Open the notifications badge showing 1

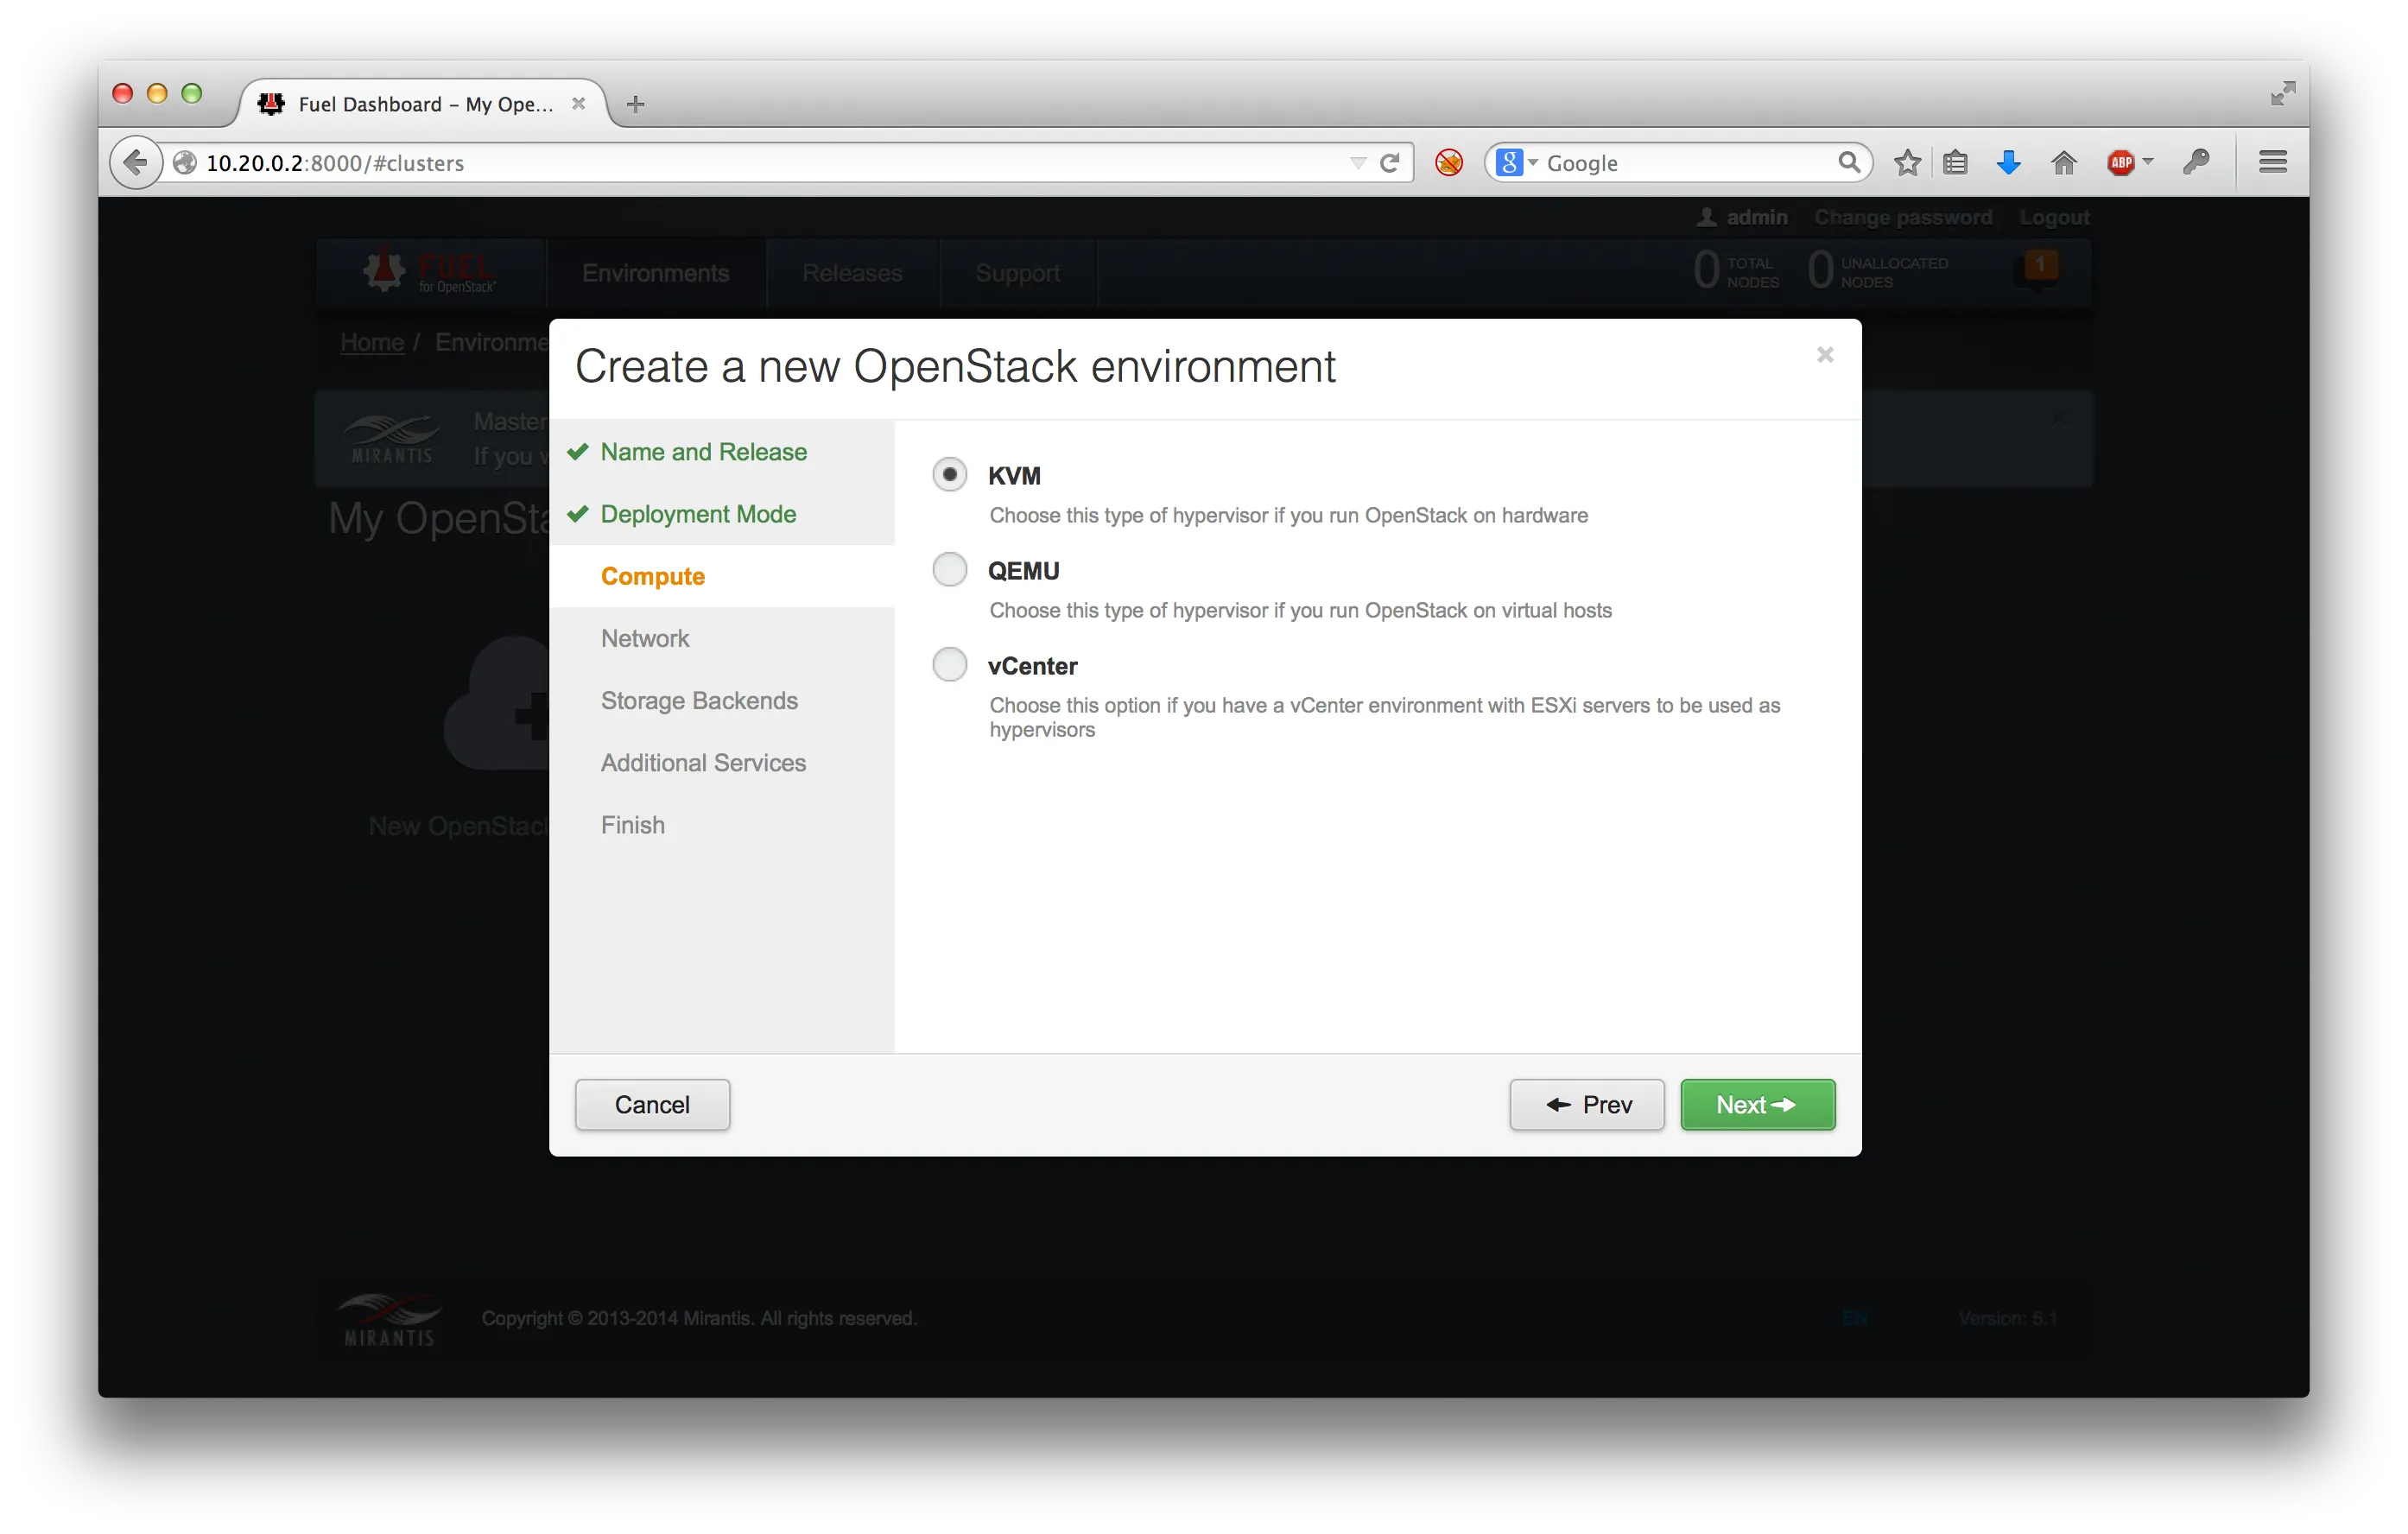pos(2039,267)
